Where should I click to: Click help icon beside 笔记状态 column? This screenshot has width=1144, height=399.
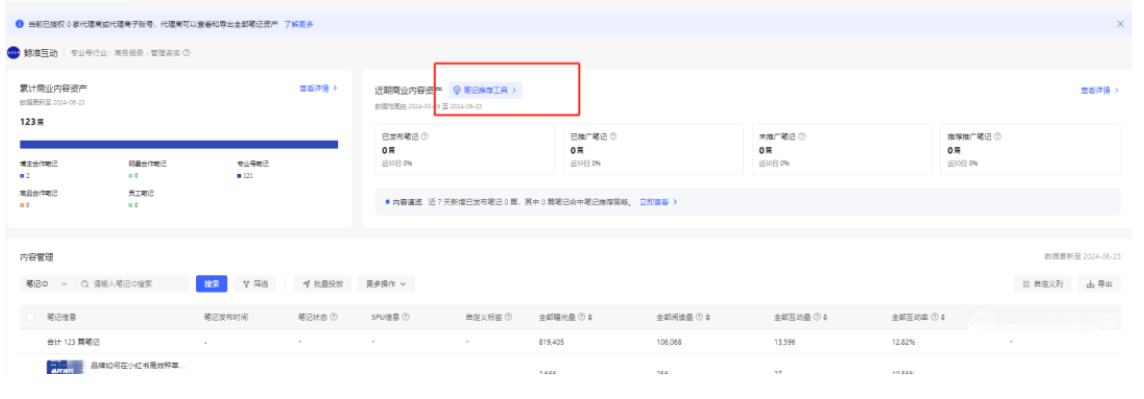click(333, 317)
